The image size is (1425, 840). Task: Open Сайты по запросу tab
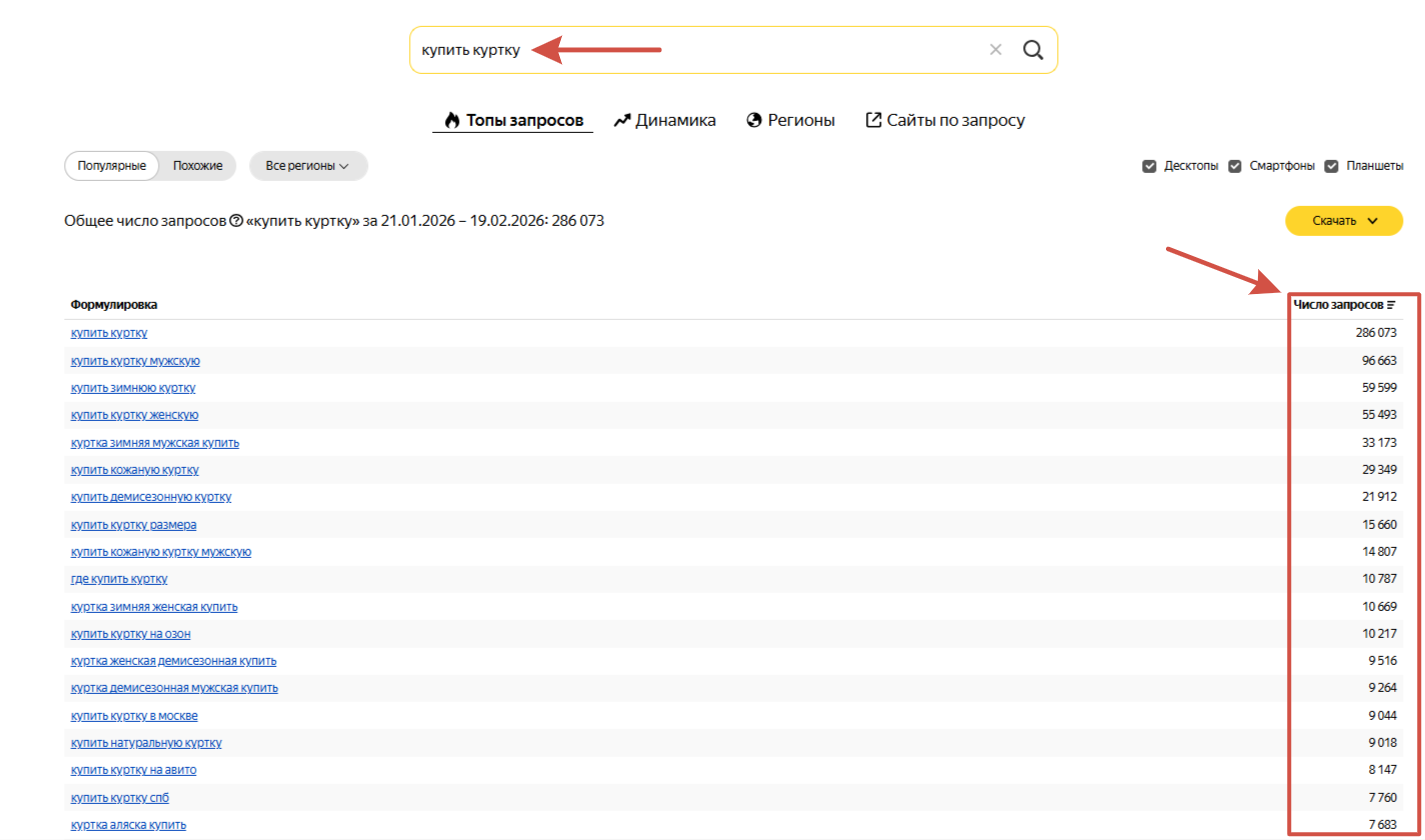coord(945,120)
